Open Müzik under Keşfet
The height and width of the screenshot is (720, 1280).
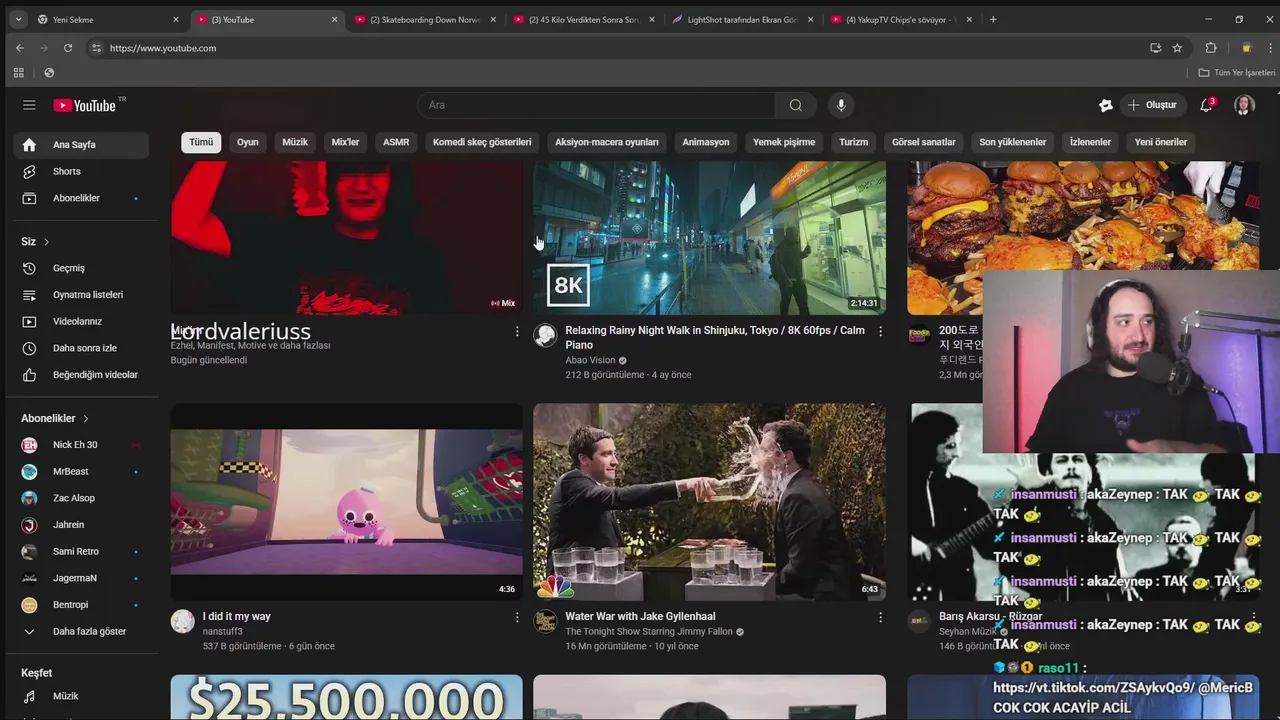82,696
